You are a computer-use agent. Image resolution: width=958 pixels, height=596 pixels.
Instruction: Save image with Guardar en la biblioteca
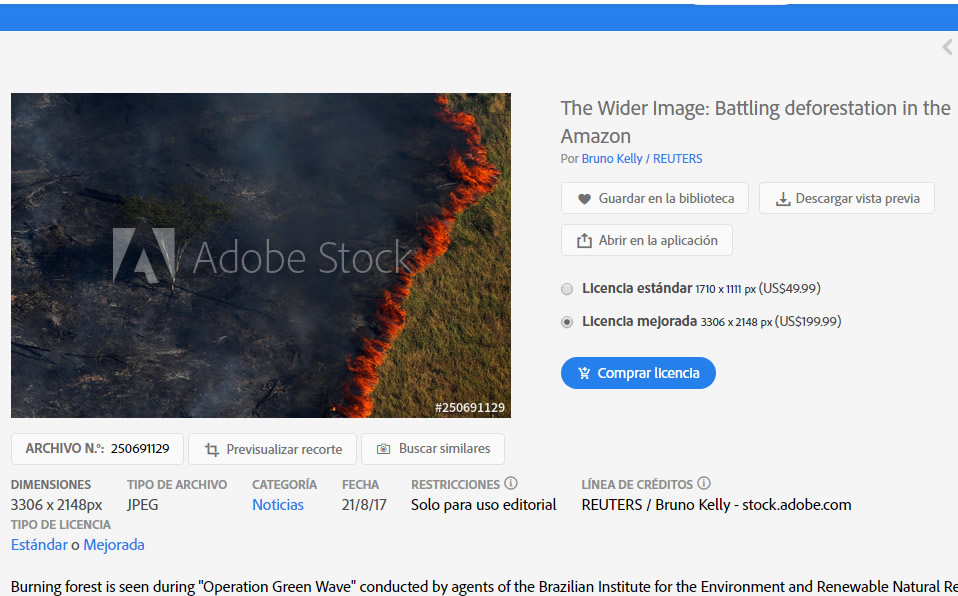pos(654,198)
